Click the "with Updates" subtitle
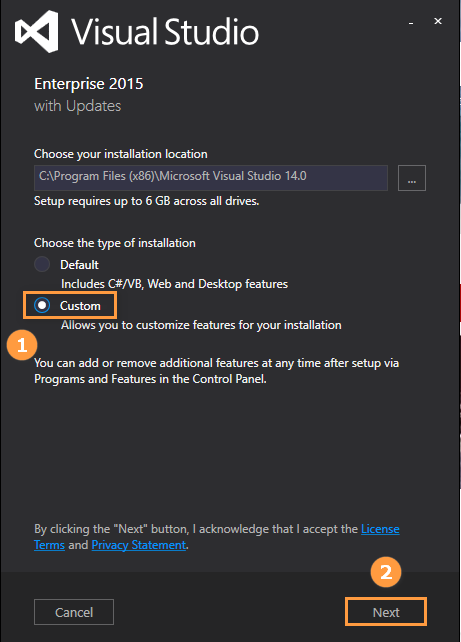The image size is (461, 642). click(78, 106)
